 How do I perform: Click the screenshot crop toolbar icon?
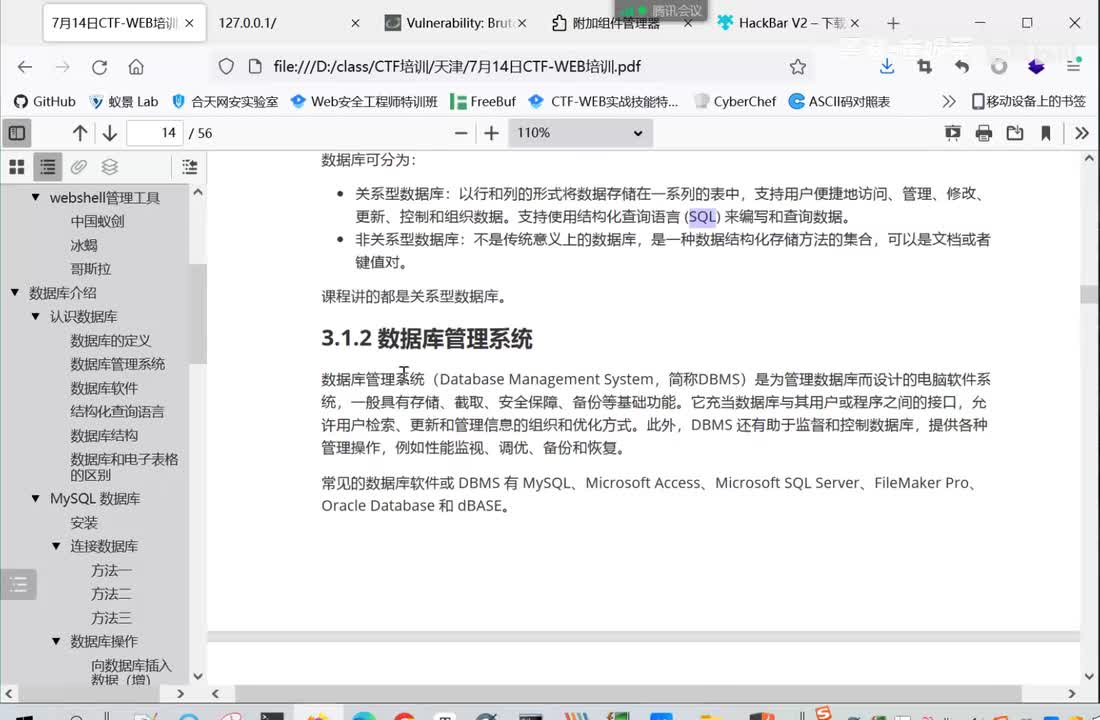[925, 67]
